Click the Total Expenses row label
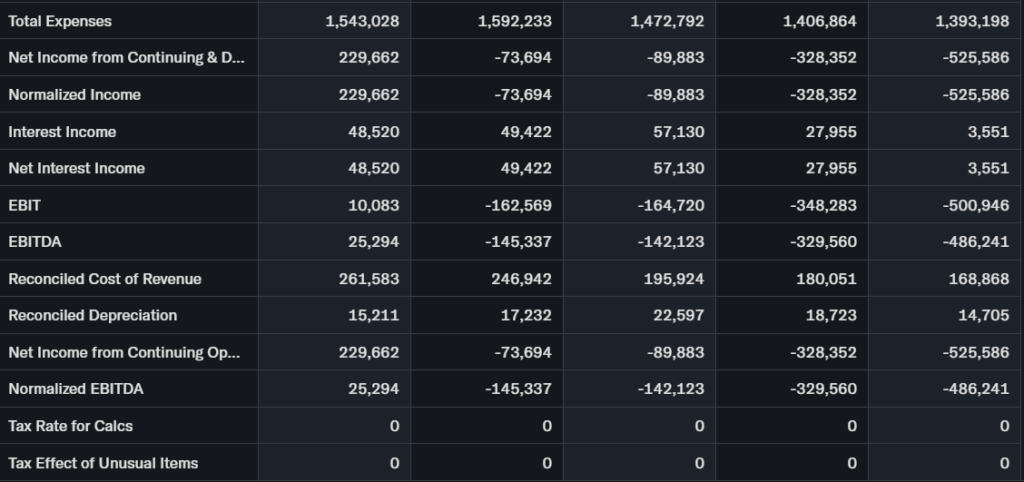Image resolution: width=1024 pixels, height=482 pixels. click(x=60, y=21)
